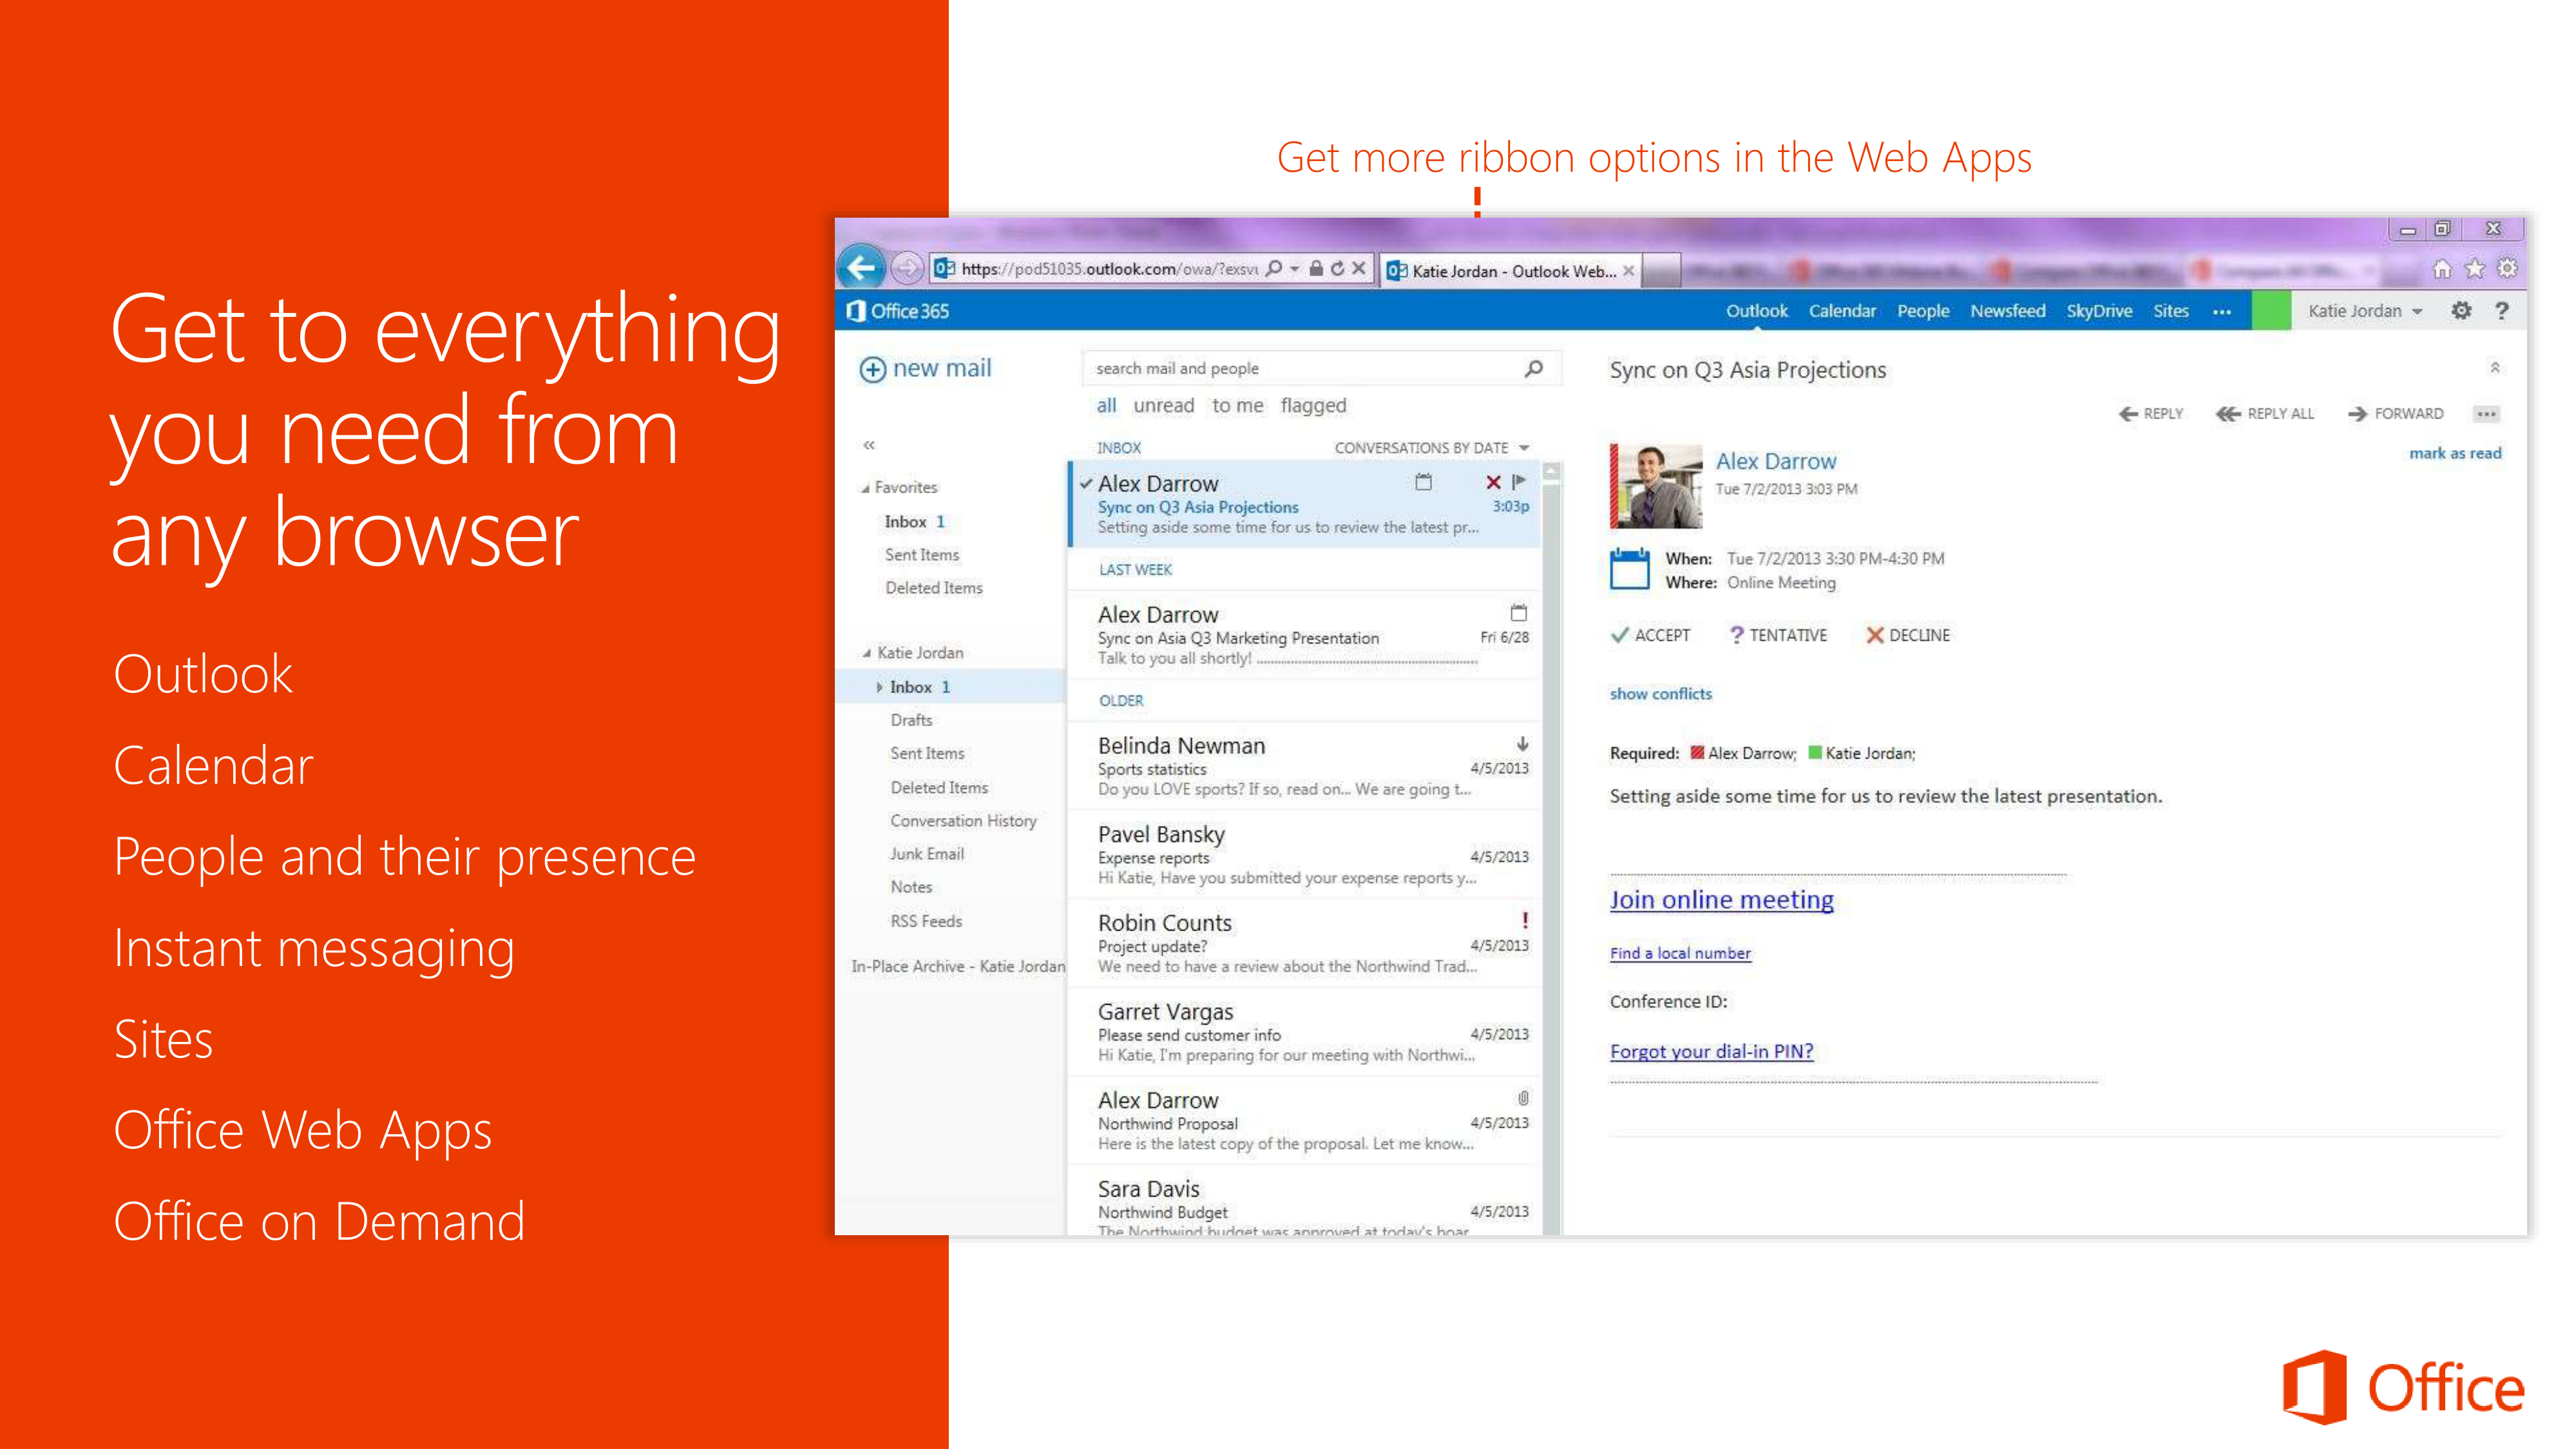The width and height of the screenshot is (2576, 1449).
Task: Click more actions ellipsis next to Forward
Action: point(2487,413)
